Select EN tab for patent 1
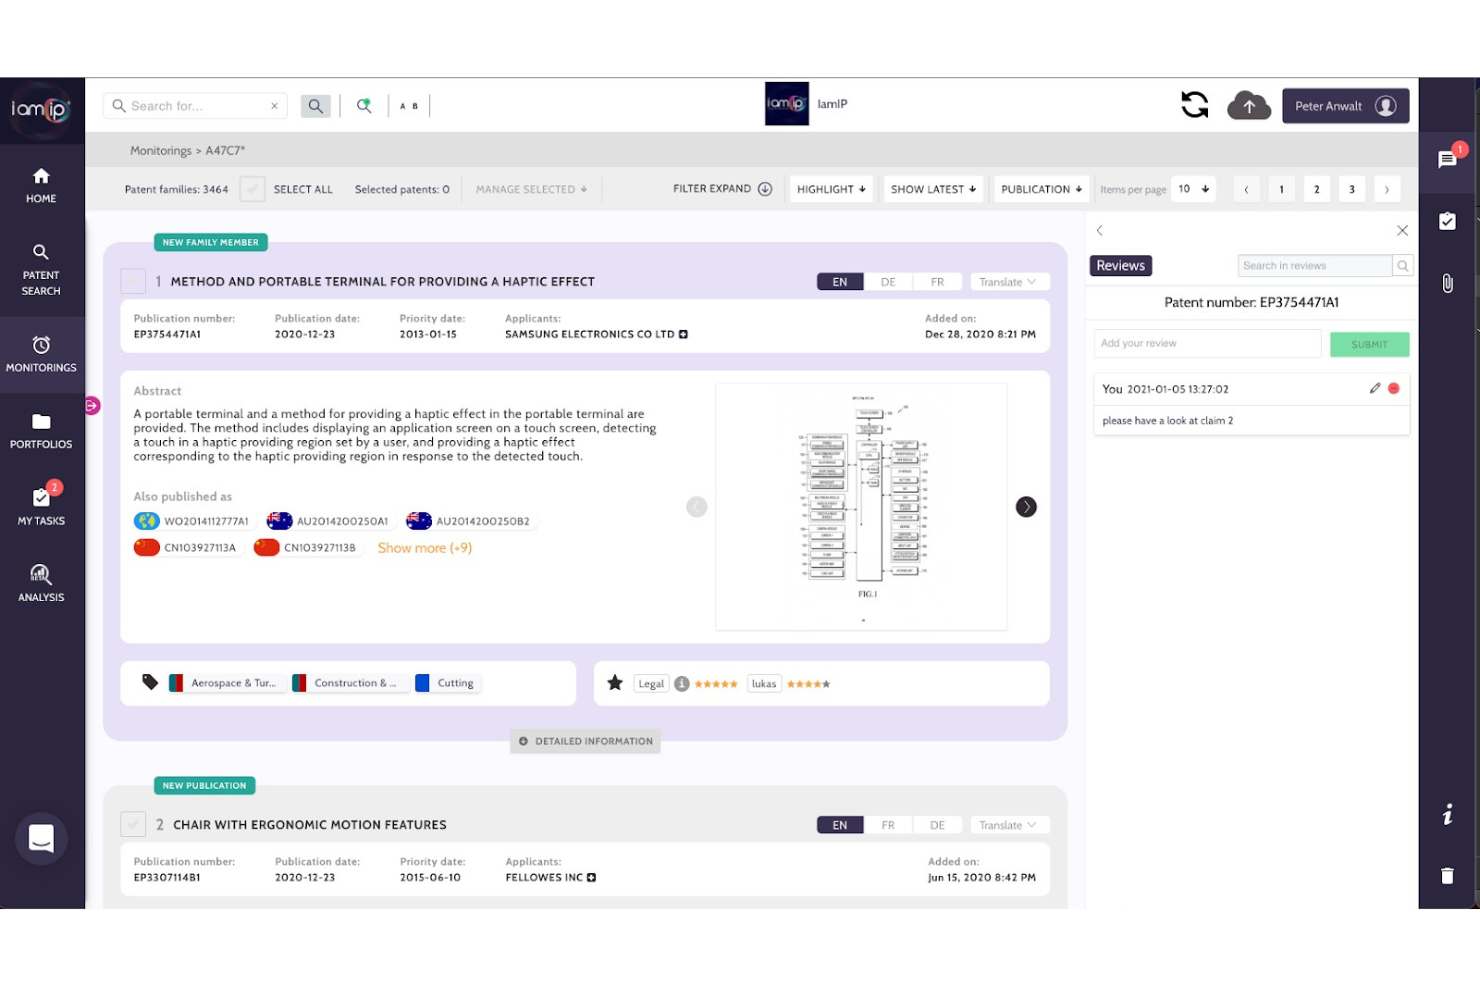Image resolution: width=1480 pixels, height=987 pixels. pyautogui.click(x=840, y=282)
